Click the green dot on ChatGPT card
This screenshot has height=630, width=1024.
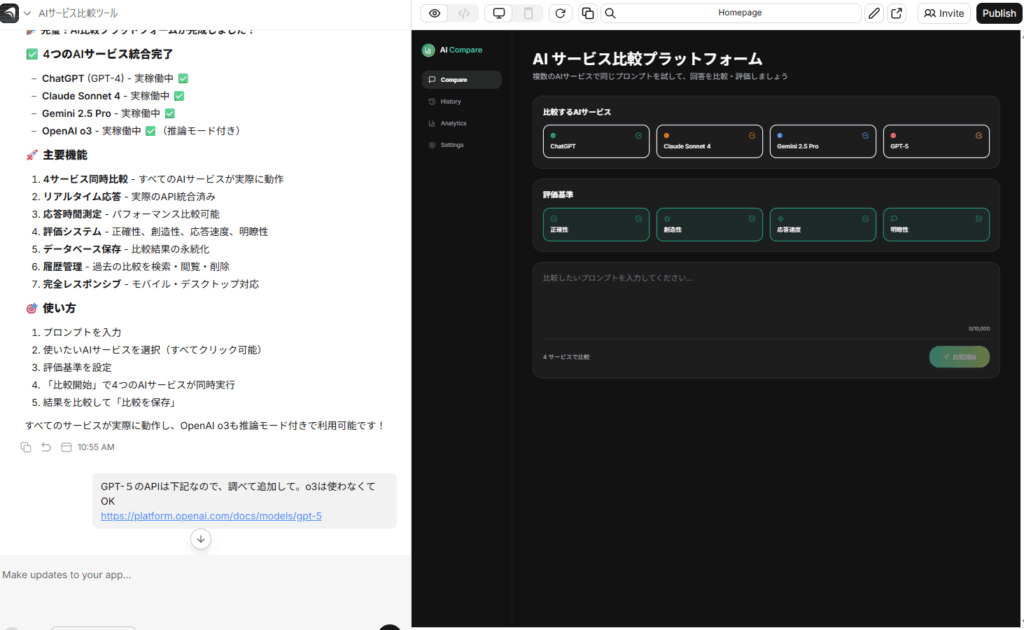pos(553,136)
